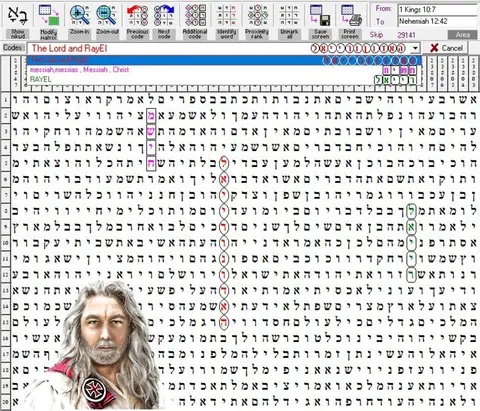Image resolution: width=480 pixels, height=411 pixels.
Task: Open the Additional code tool
Action: 195,20
